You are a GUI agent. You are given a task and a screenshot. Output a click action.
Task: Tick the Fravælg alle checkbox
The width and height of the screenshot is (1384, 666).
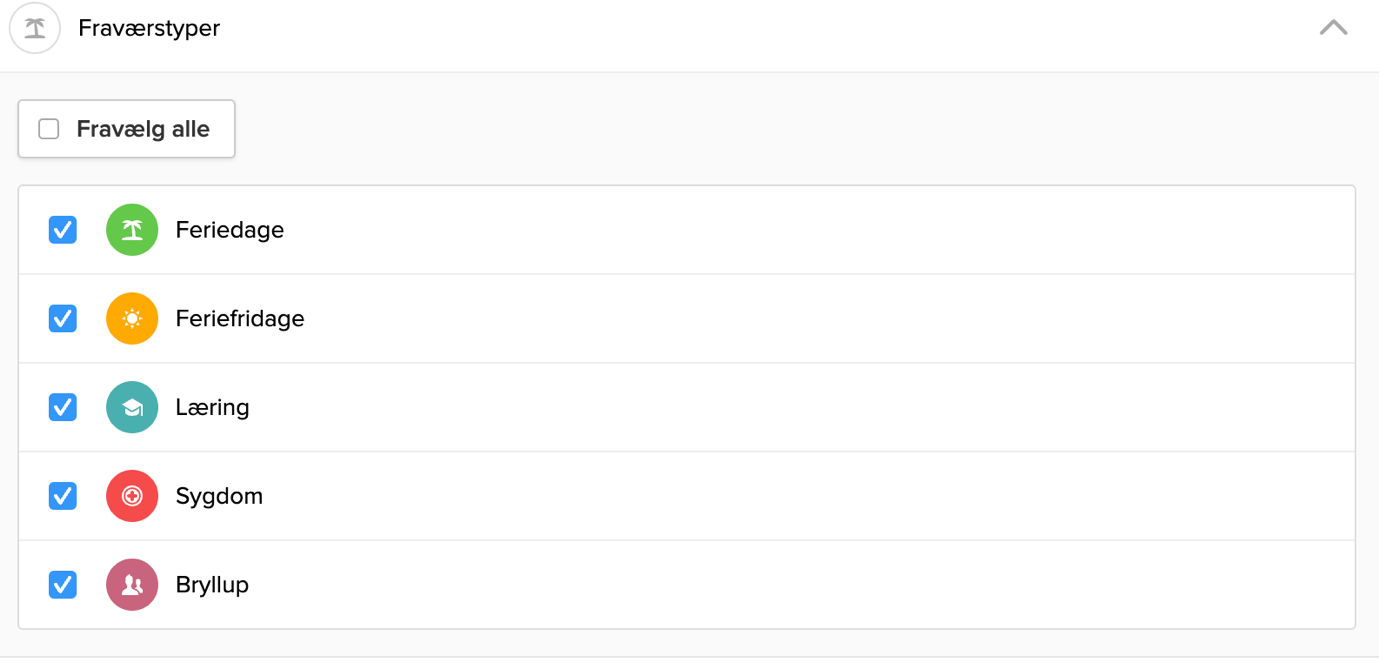[49, 129]
